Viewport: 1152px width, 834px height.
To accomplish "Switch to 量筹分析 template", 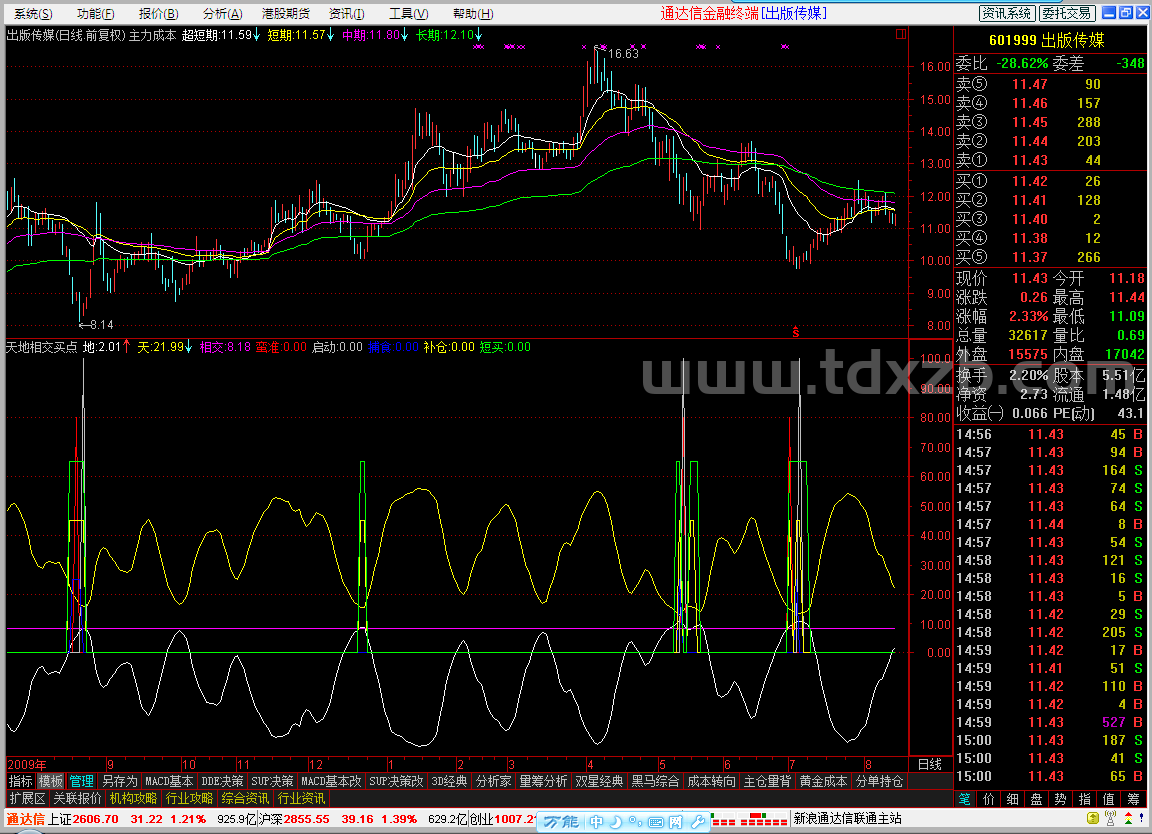I will [543, 781].
